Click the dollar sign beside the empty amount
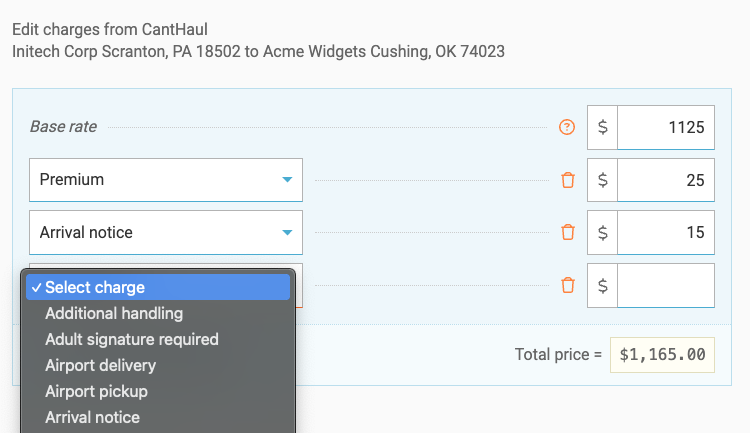The width and height of the screenshot is (750, 433). (602, 285)
